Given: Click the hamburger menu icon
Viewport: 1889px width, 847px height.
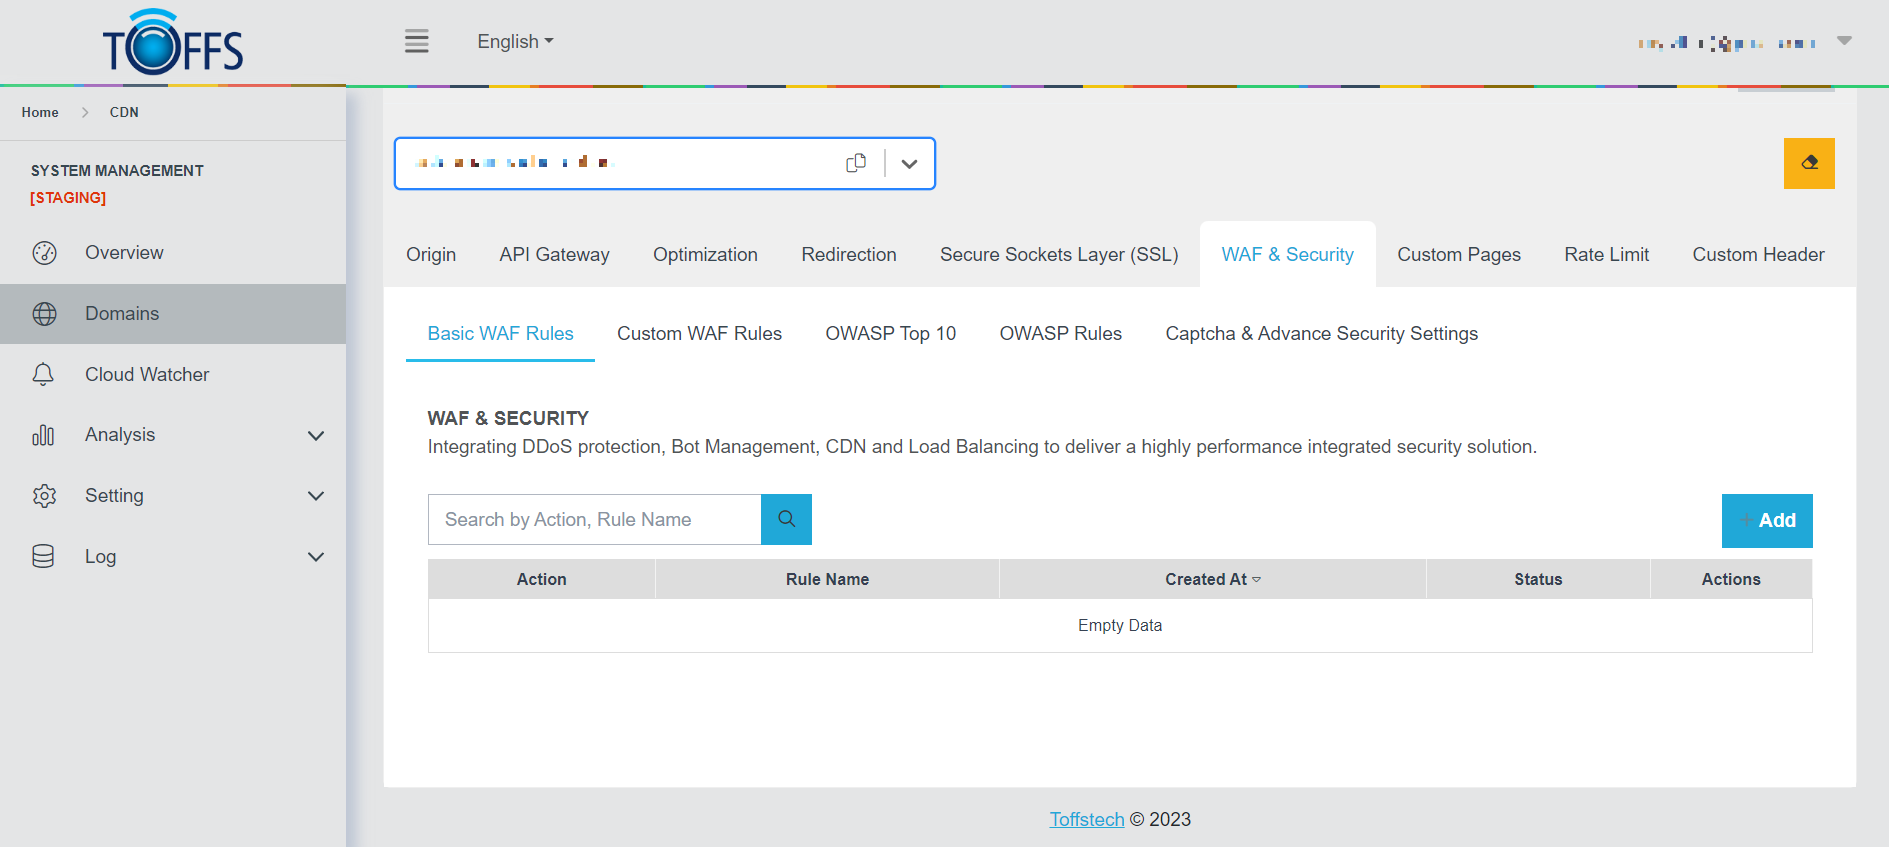Looking at the screenshot, I should (x=416, y=41).
